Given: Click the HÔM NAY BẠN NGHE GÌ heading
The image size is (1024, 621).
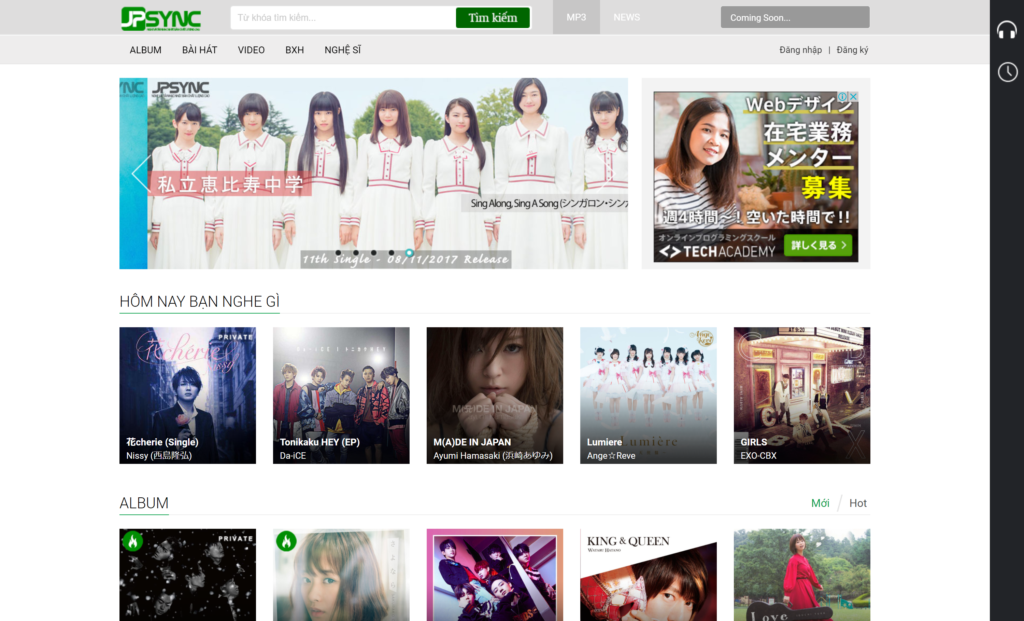Looking at the screenshot, I should (199, 301).
